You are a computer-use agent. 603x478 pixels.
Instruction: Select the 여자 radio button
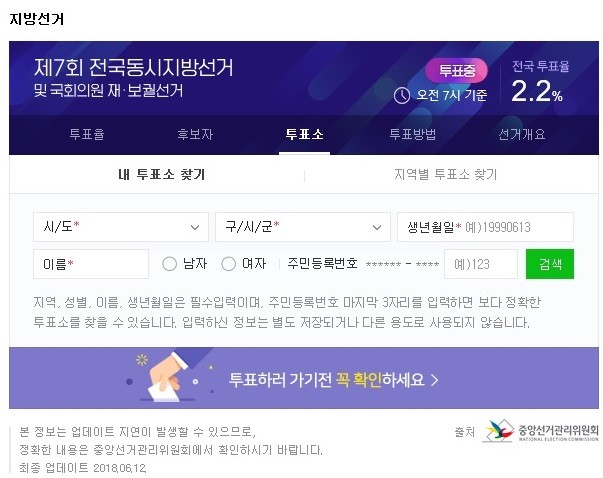click(x=228, y=264)
